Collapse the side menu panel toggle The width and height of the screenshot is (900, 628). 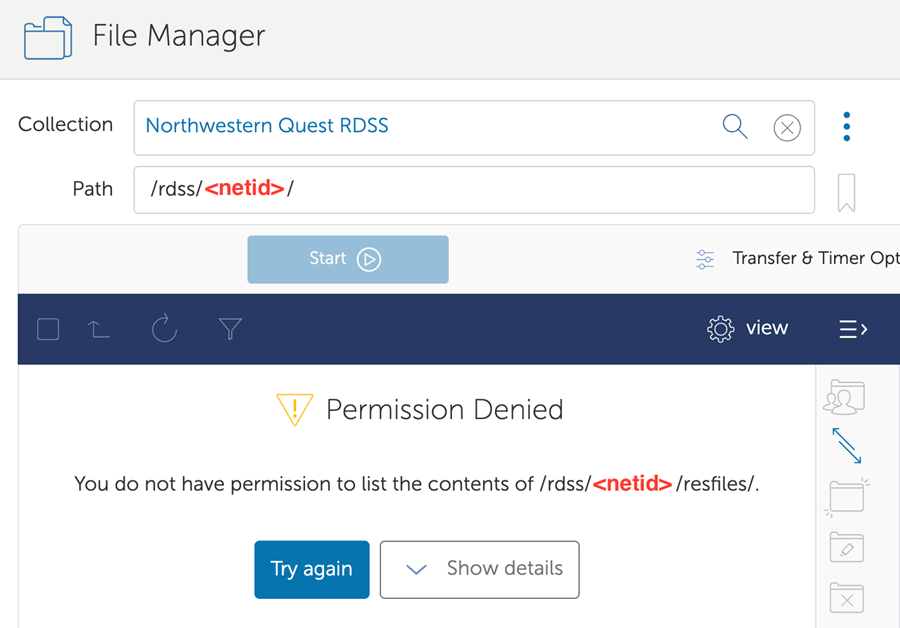pyautogui.click(x=853, y=329)
